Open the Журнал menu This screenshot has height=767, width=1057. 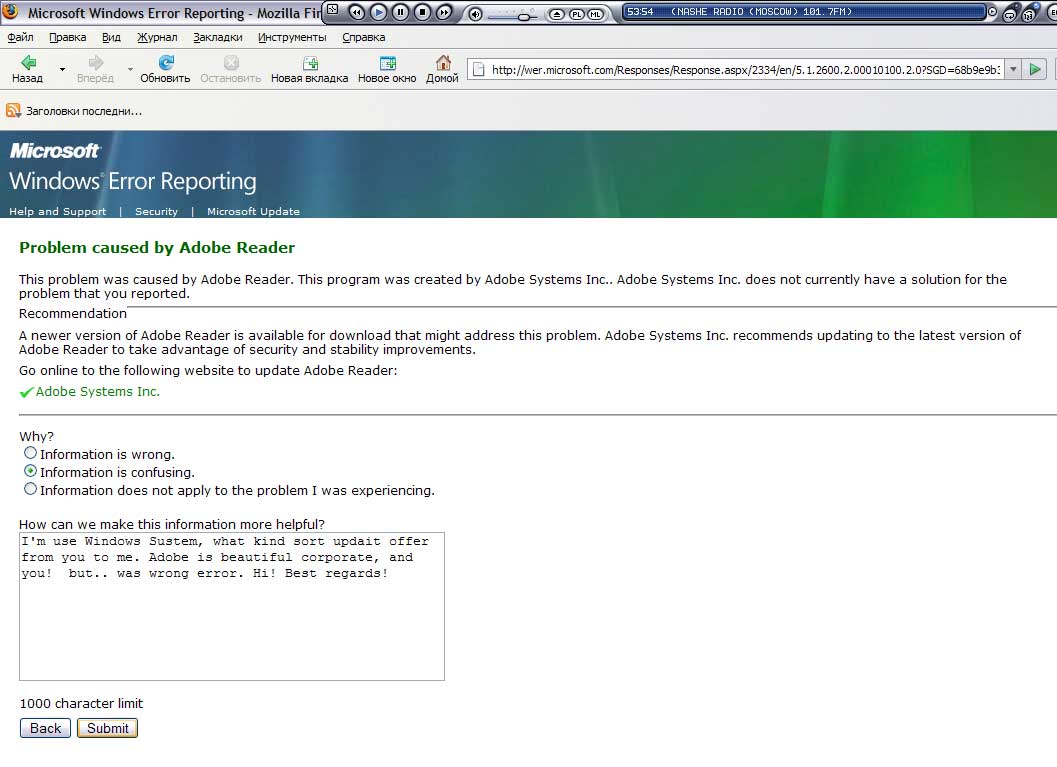pyautogui.click(x=157, y=37)
